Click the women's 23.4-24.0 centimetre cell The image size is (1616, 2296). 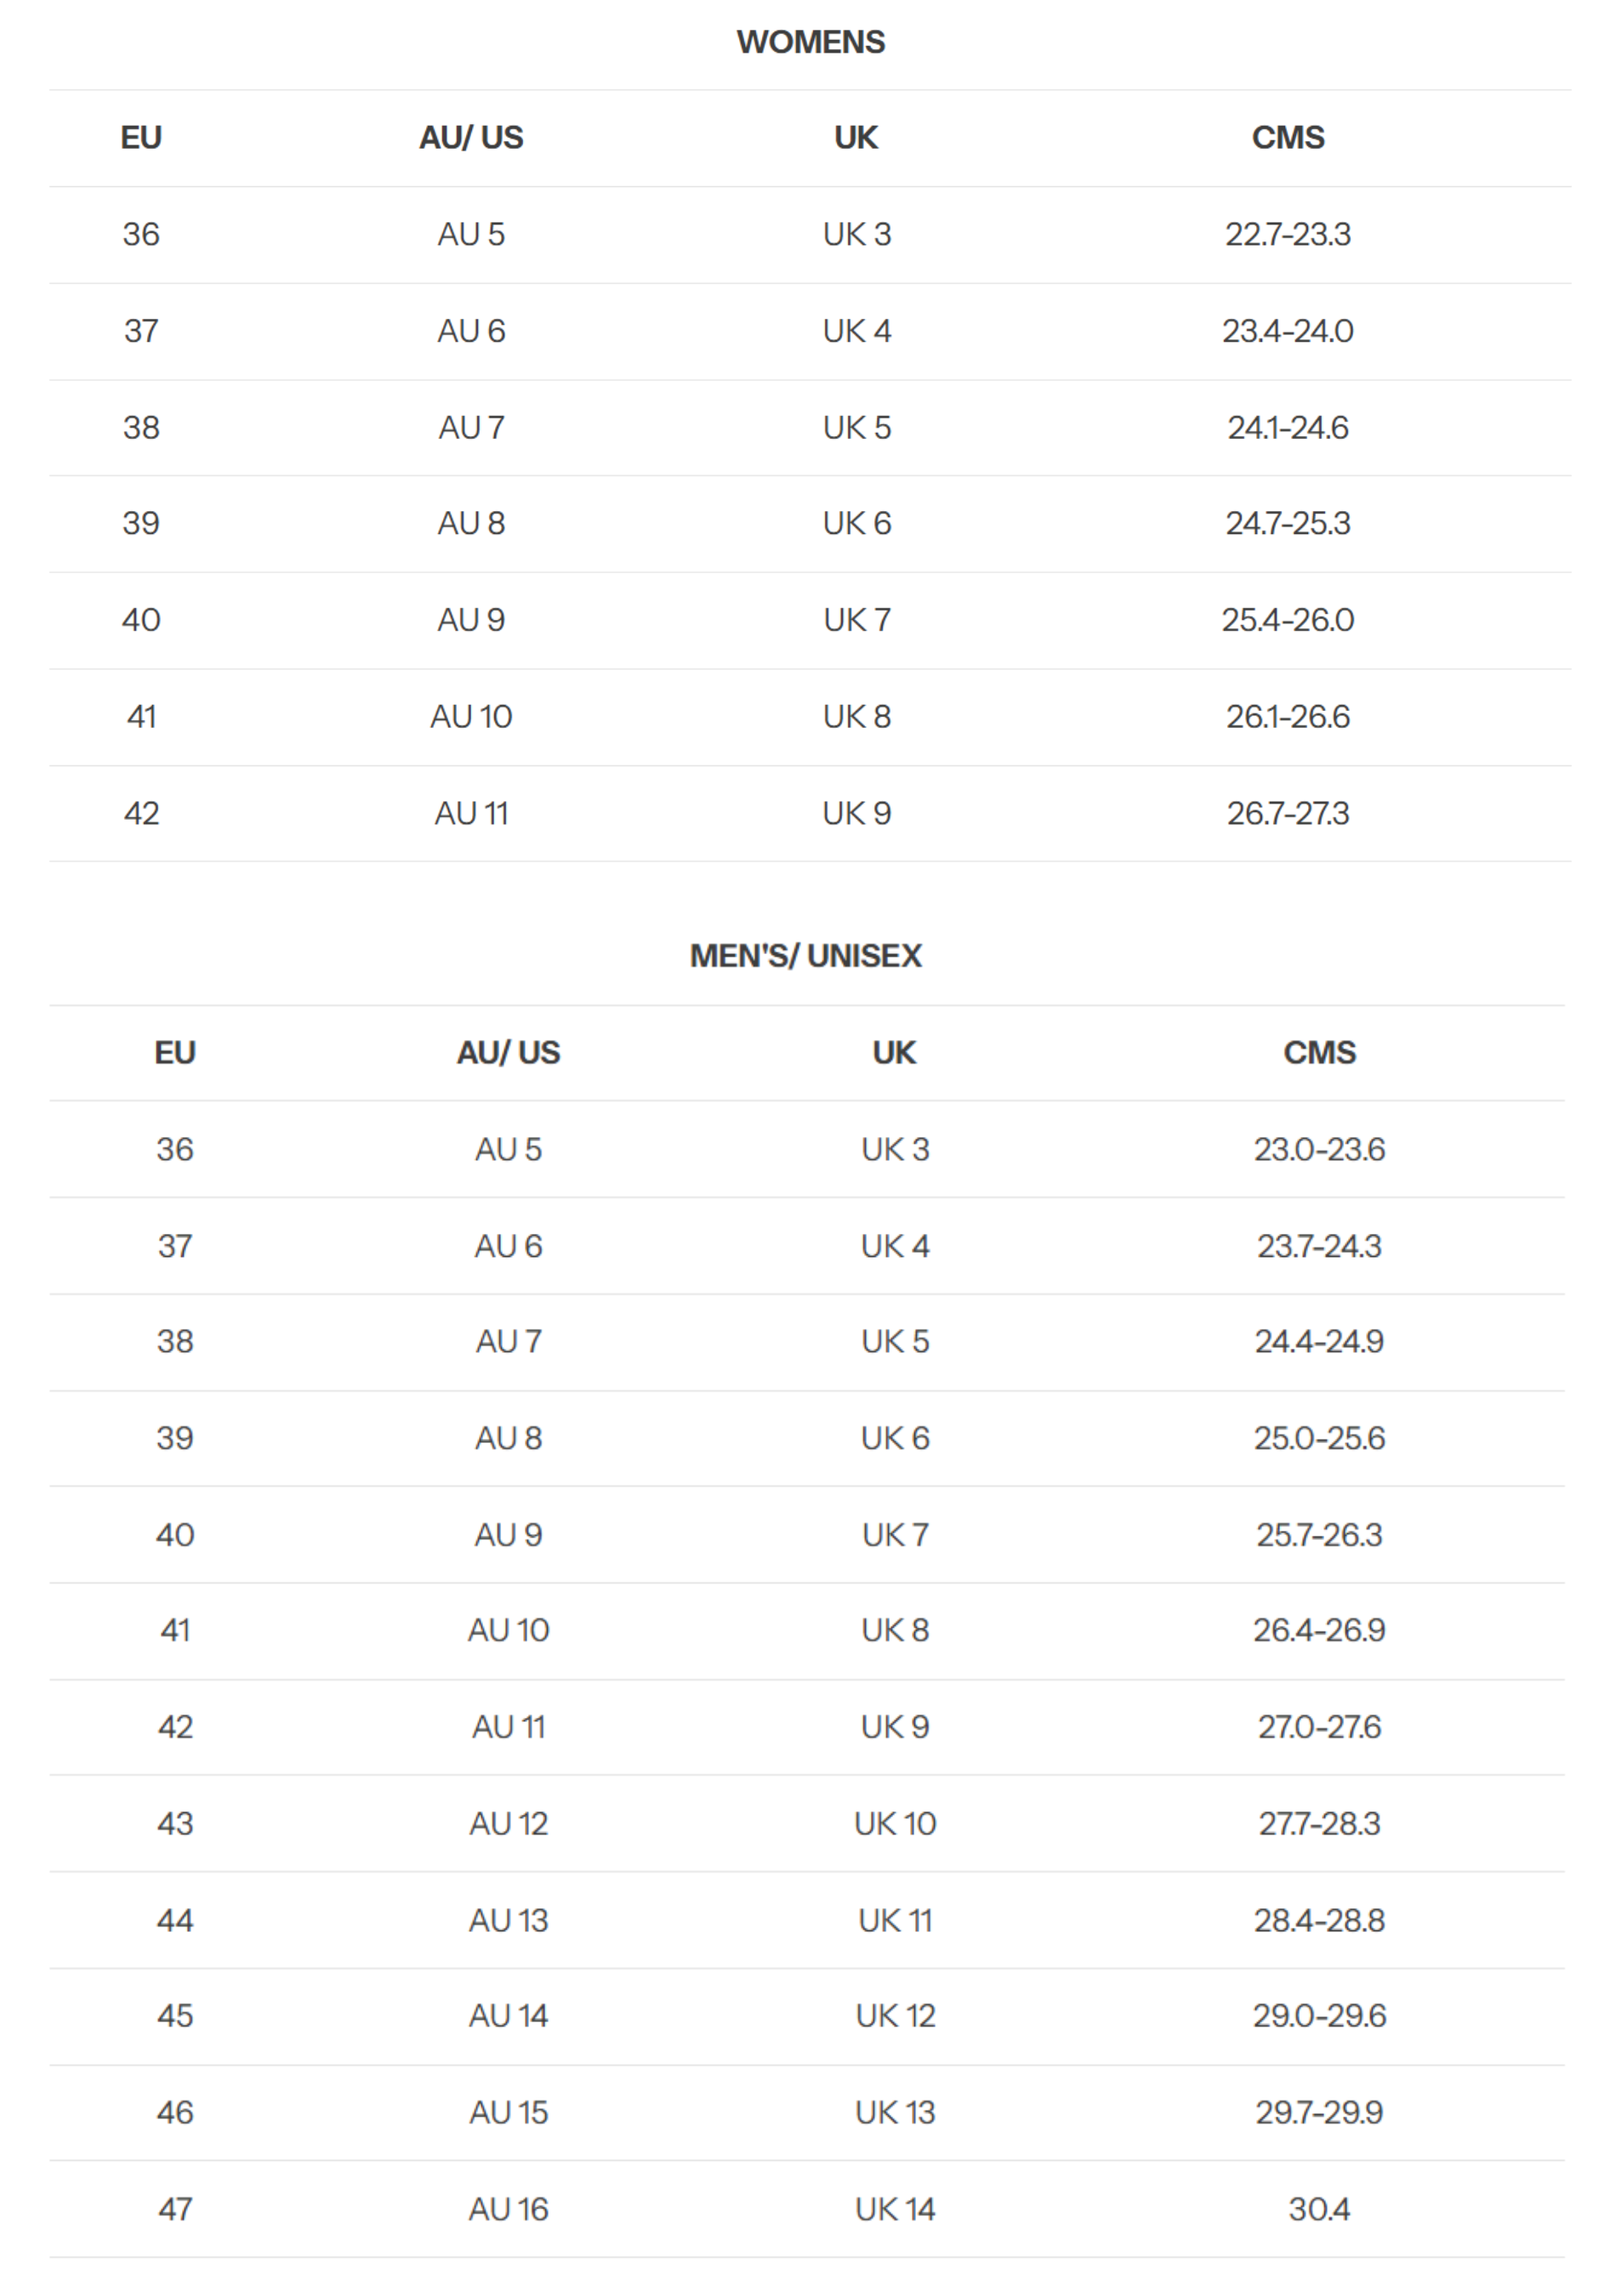point(1287,331)
